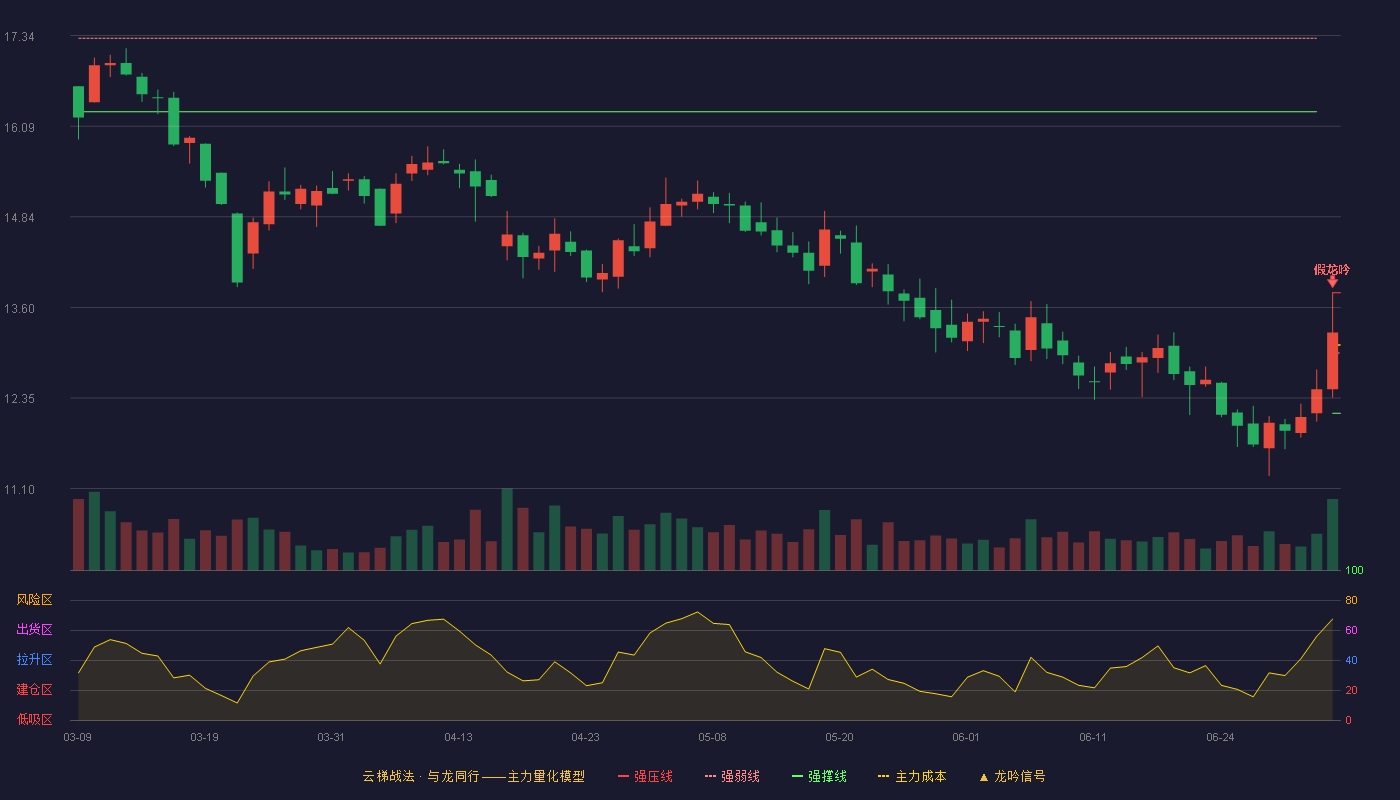This screenshot has height=800, width=1400.
Task: Toggle the 强压线 legend entry
Action: pyautogui.click(x=645, y=776)
